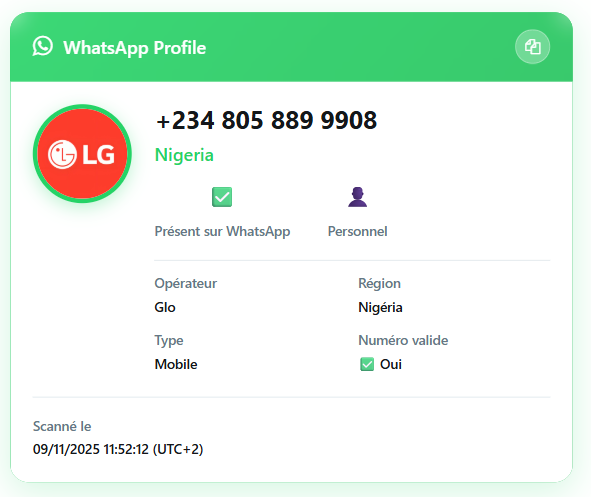Click the WhatsApp logo in header
The image size is (591, 497).
point(43,47)
